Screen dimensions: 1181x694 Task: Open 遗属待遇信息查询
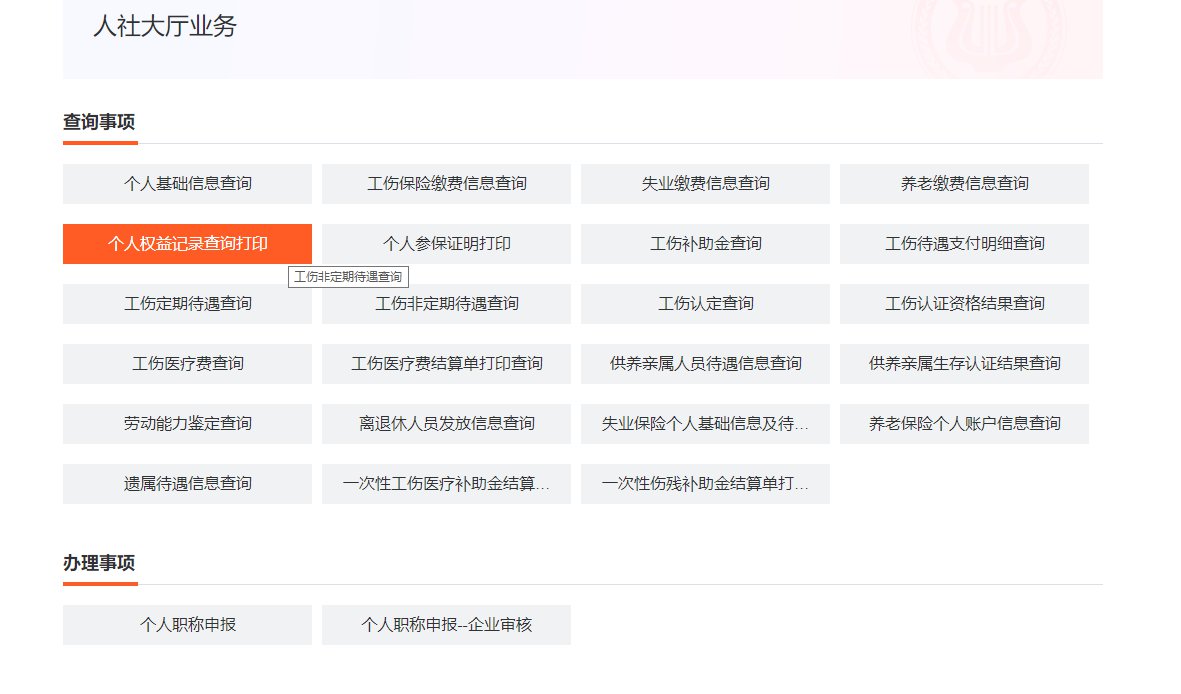click(x=187, y=484)
